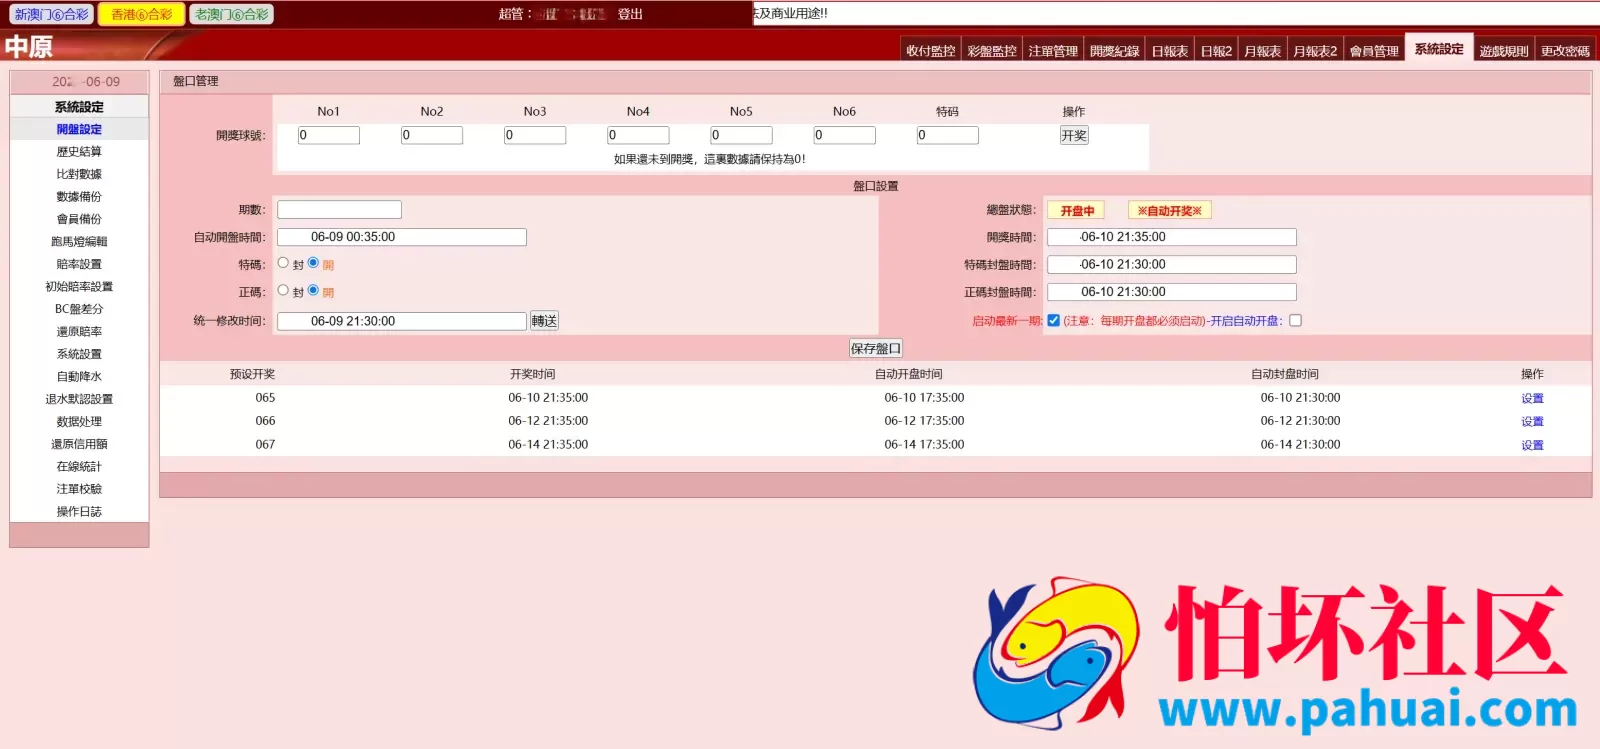Select 系統設定 top menu tab
Image resolution: width=1600 pixels, height=749 pixels.
[x=1439, y=48]
